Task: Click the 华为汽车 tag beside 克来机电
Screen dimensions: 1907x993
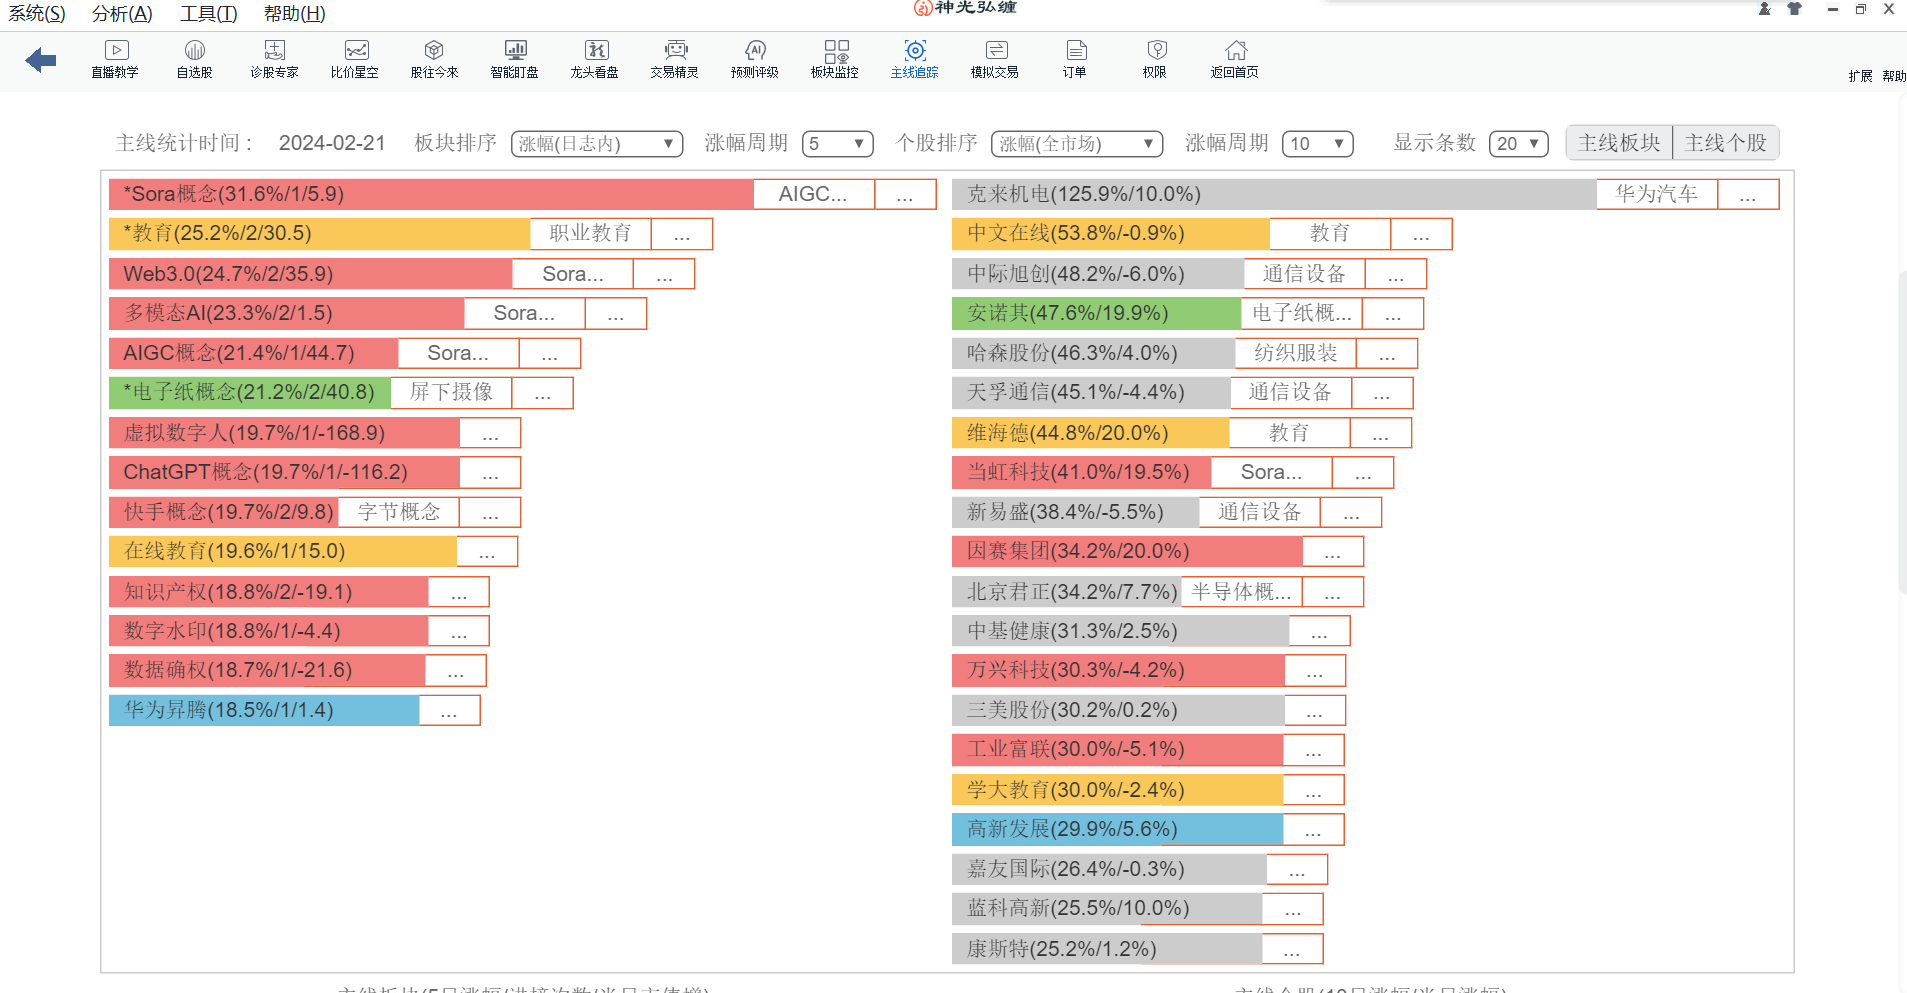Action: 1656,194
